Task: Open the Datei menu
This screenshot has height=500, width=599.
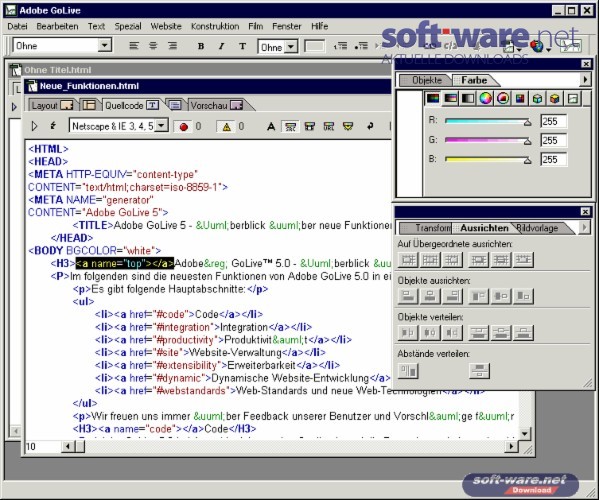Action: pos(17,26)
